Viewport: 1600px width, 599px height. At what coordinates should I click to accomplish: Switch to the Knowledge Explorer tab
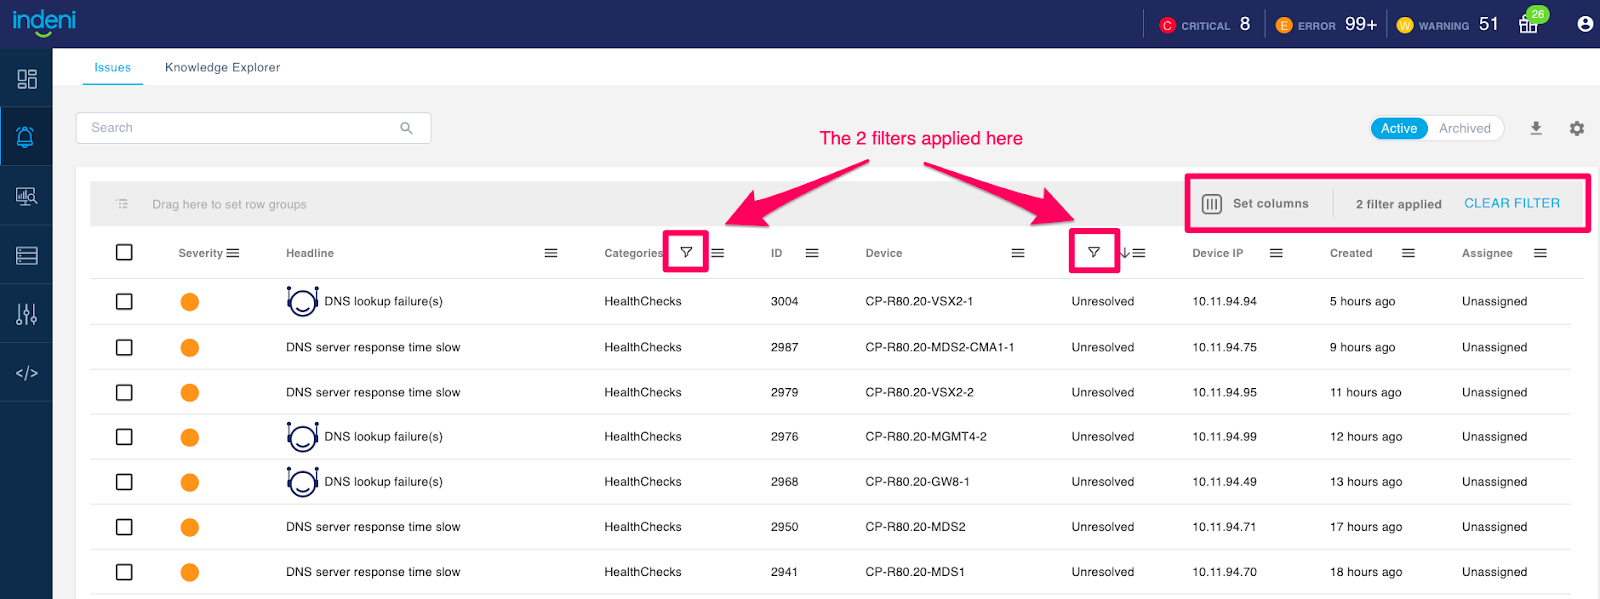tap(222, 67)
